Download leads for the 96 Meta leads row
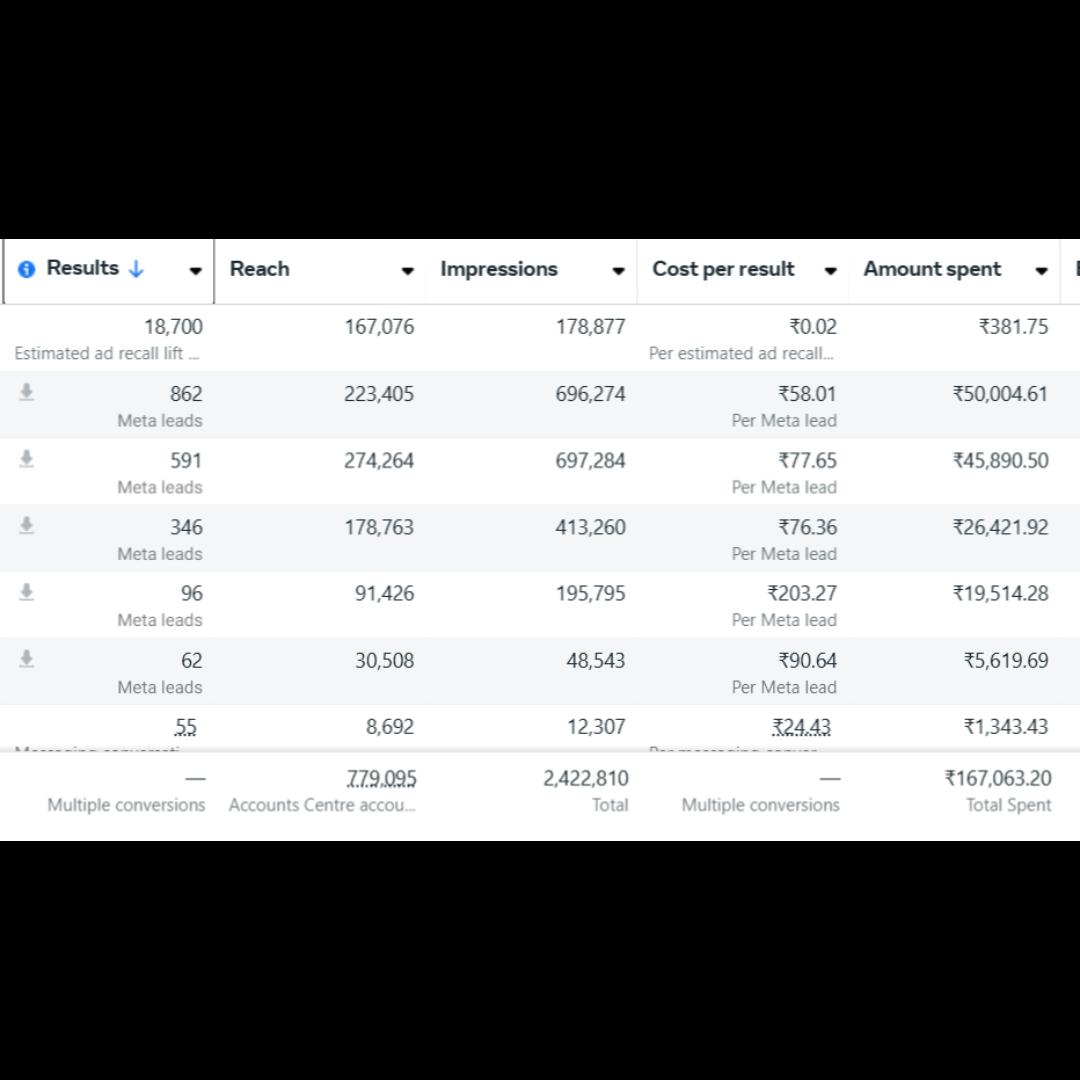 tap(27, 592)
